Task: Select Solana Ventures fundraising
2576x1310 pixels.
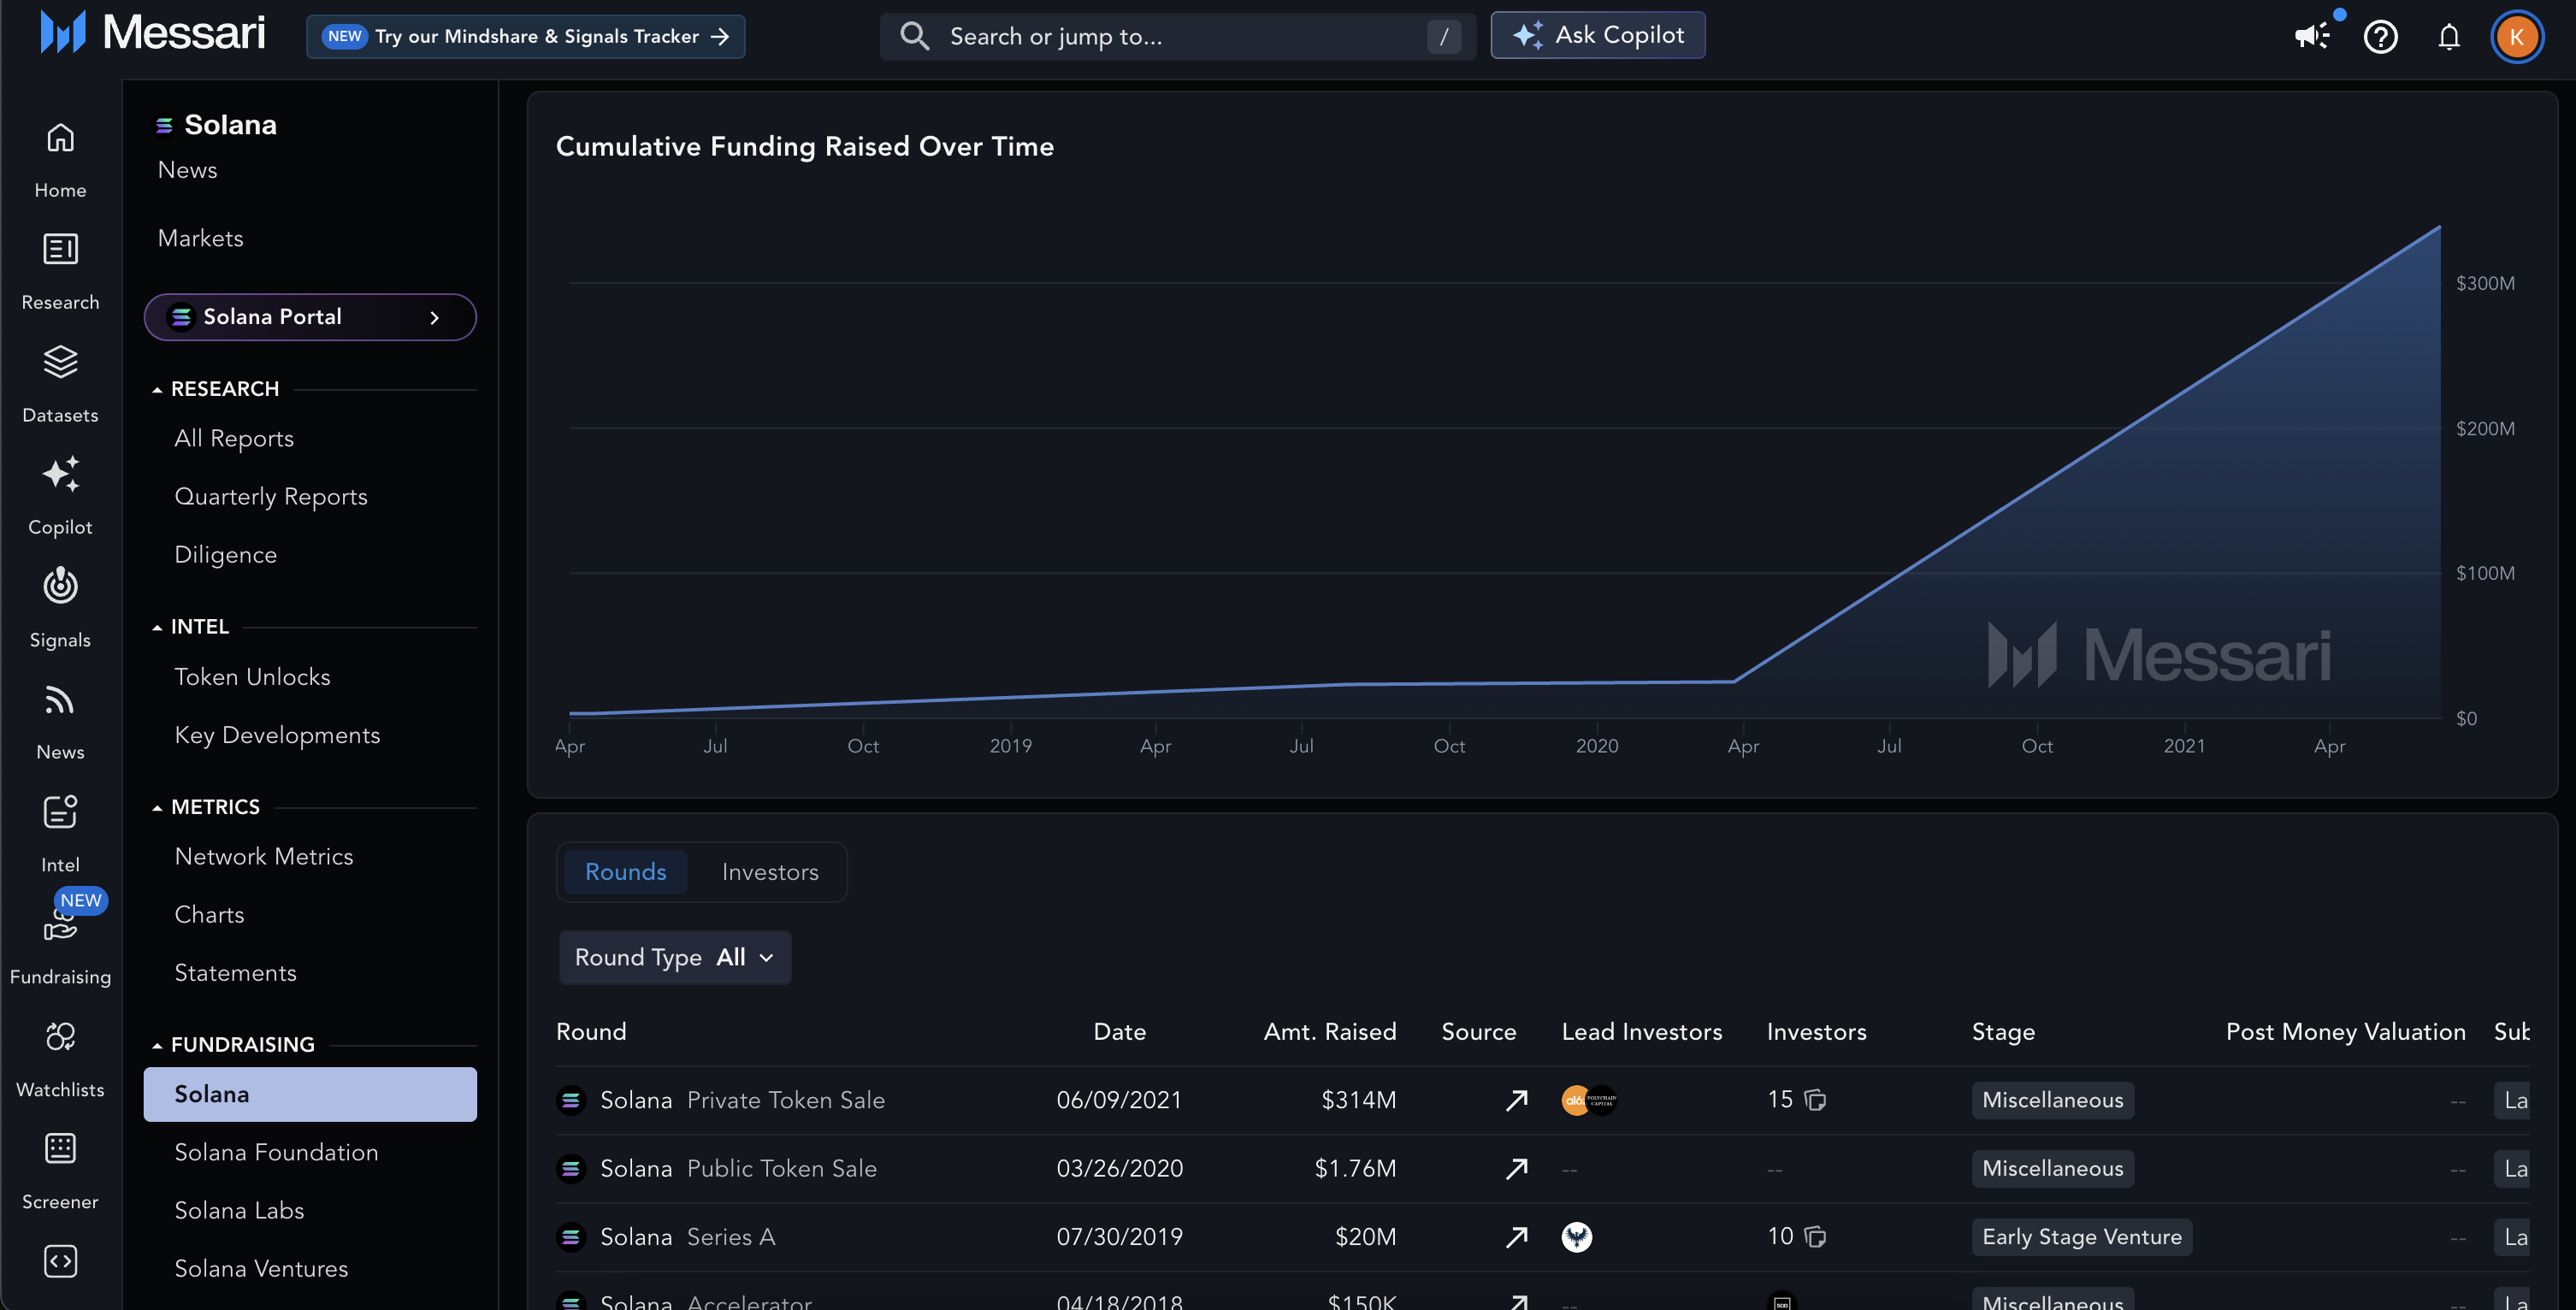Action: point(261,1268)
